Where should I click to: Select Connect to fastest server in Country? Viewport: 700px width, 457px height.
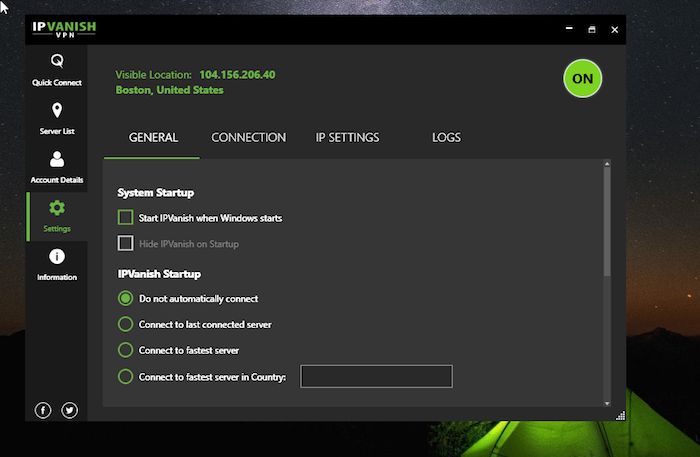[125, 377]
